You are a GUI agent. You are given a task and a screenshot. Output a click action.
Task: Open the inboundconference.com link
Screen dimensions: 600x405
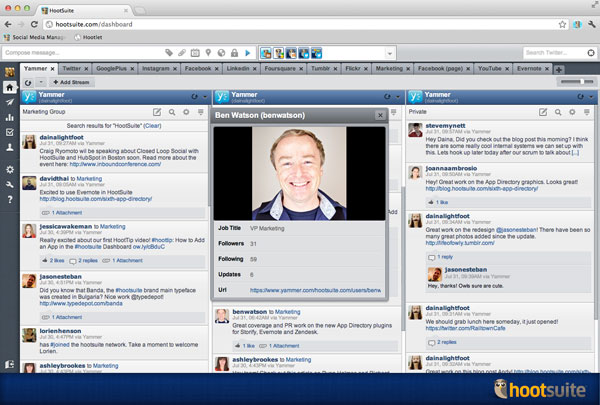pos(115,164)
